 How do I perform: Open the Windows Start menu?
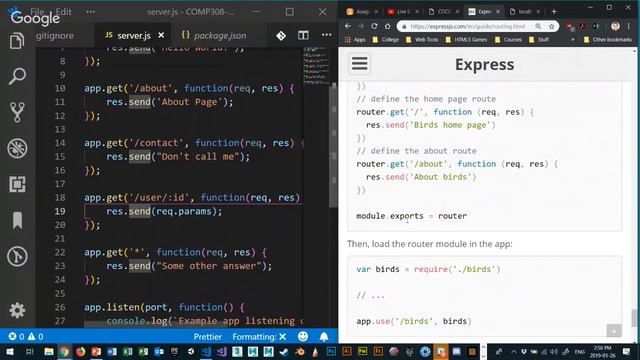(x=10, y=351)
